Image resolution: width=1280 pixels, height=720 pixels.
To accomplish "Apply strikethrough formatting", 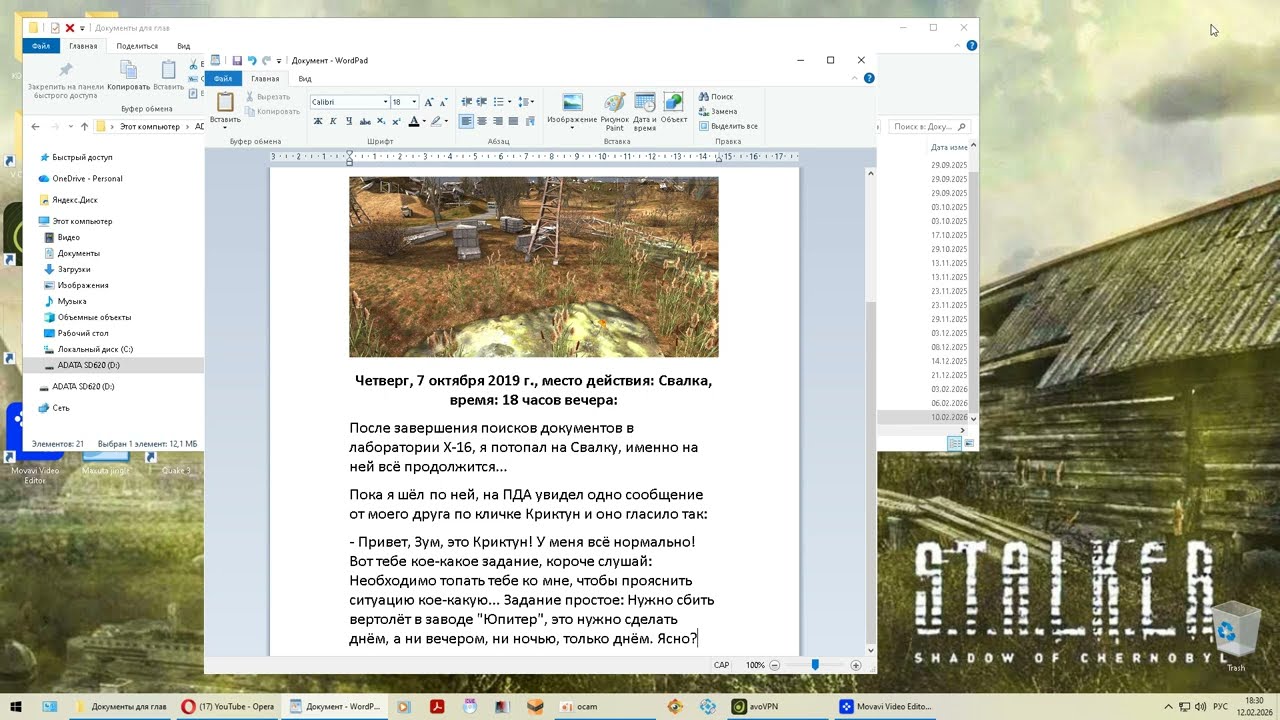I will pos(365,121).
